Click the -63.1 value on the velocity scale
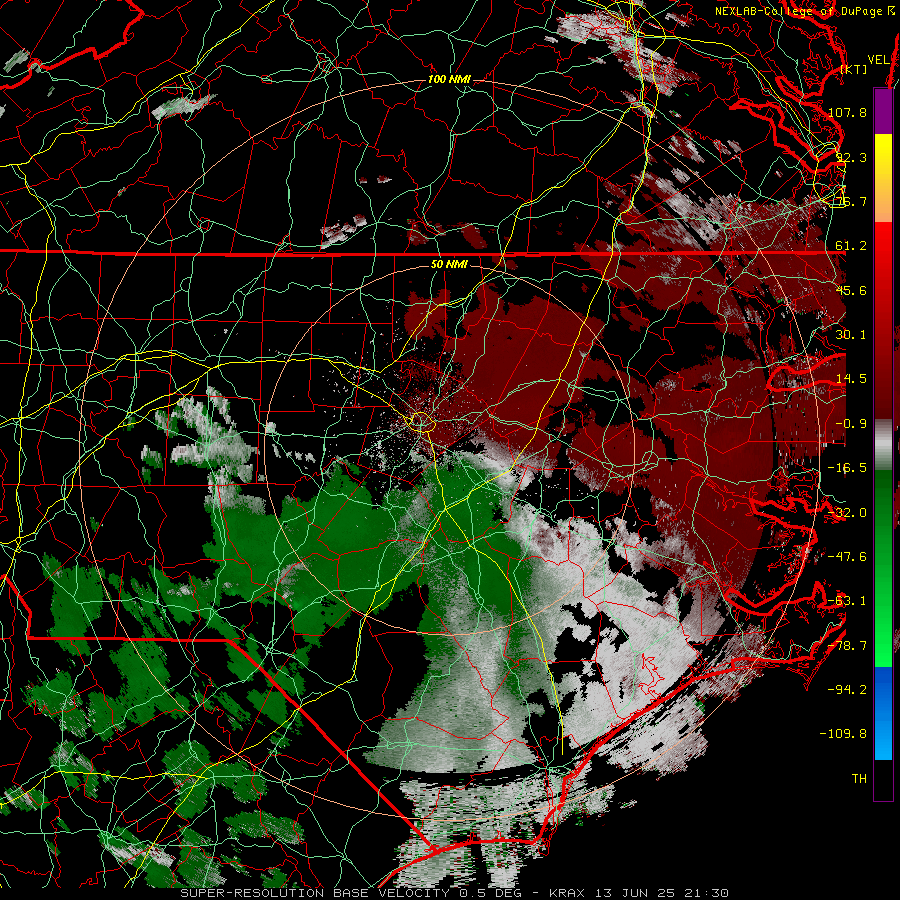 tap(847, 601)
